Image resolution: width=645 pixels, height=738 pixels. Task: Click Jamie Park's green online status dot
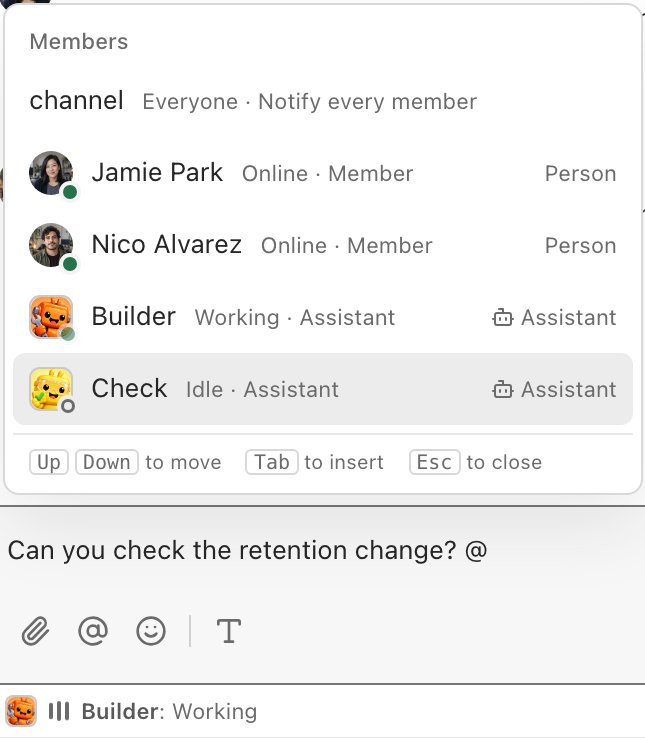tap(70, 192)
